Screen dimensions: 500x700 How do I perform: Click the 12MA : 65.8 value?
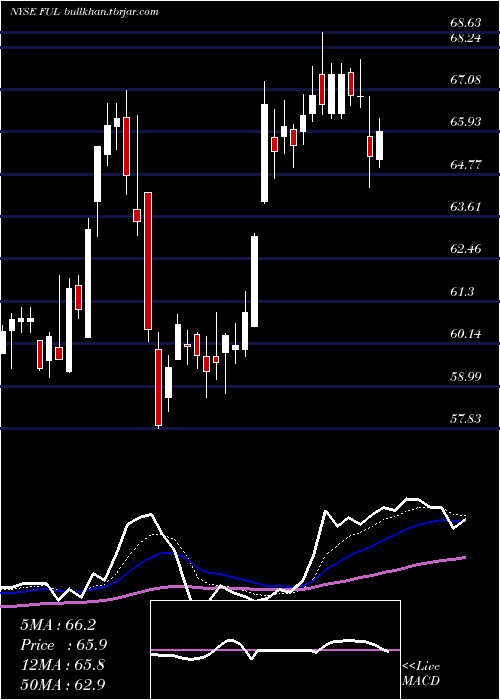click(62, 665)
